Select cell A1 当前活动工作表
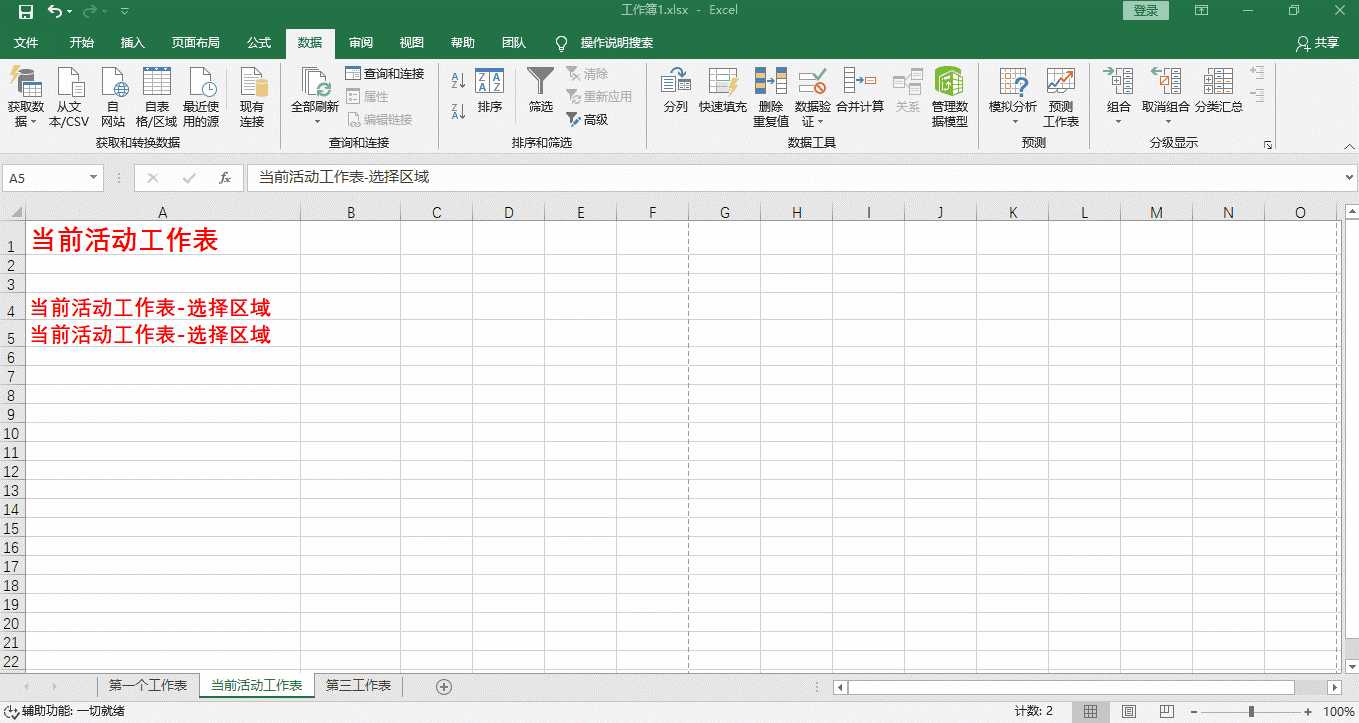The image size is (1359, 723). pos(163,239)
